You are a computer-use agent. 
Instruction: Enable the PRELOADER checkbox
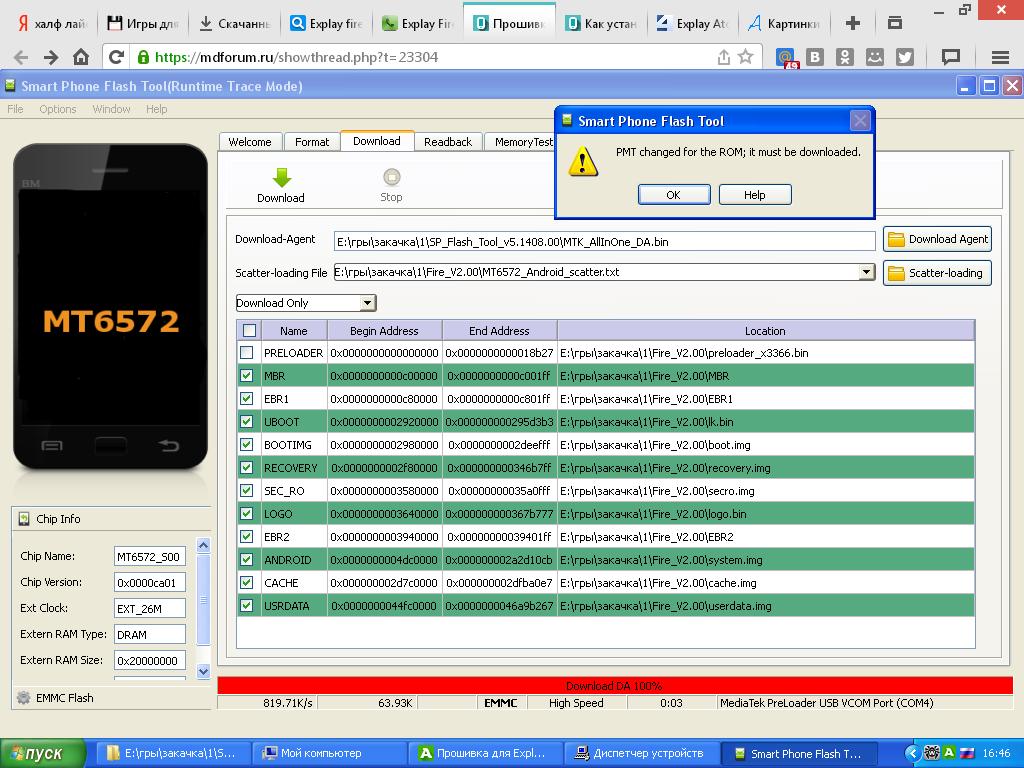(x=247, y=353)
